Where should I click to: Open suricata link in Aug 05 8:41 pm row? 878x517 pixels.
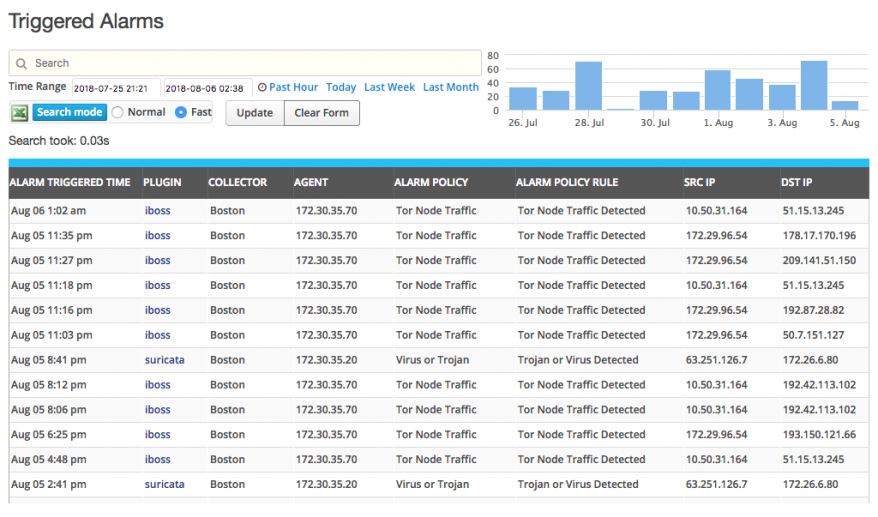pos(165,360)
